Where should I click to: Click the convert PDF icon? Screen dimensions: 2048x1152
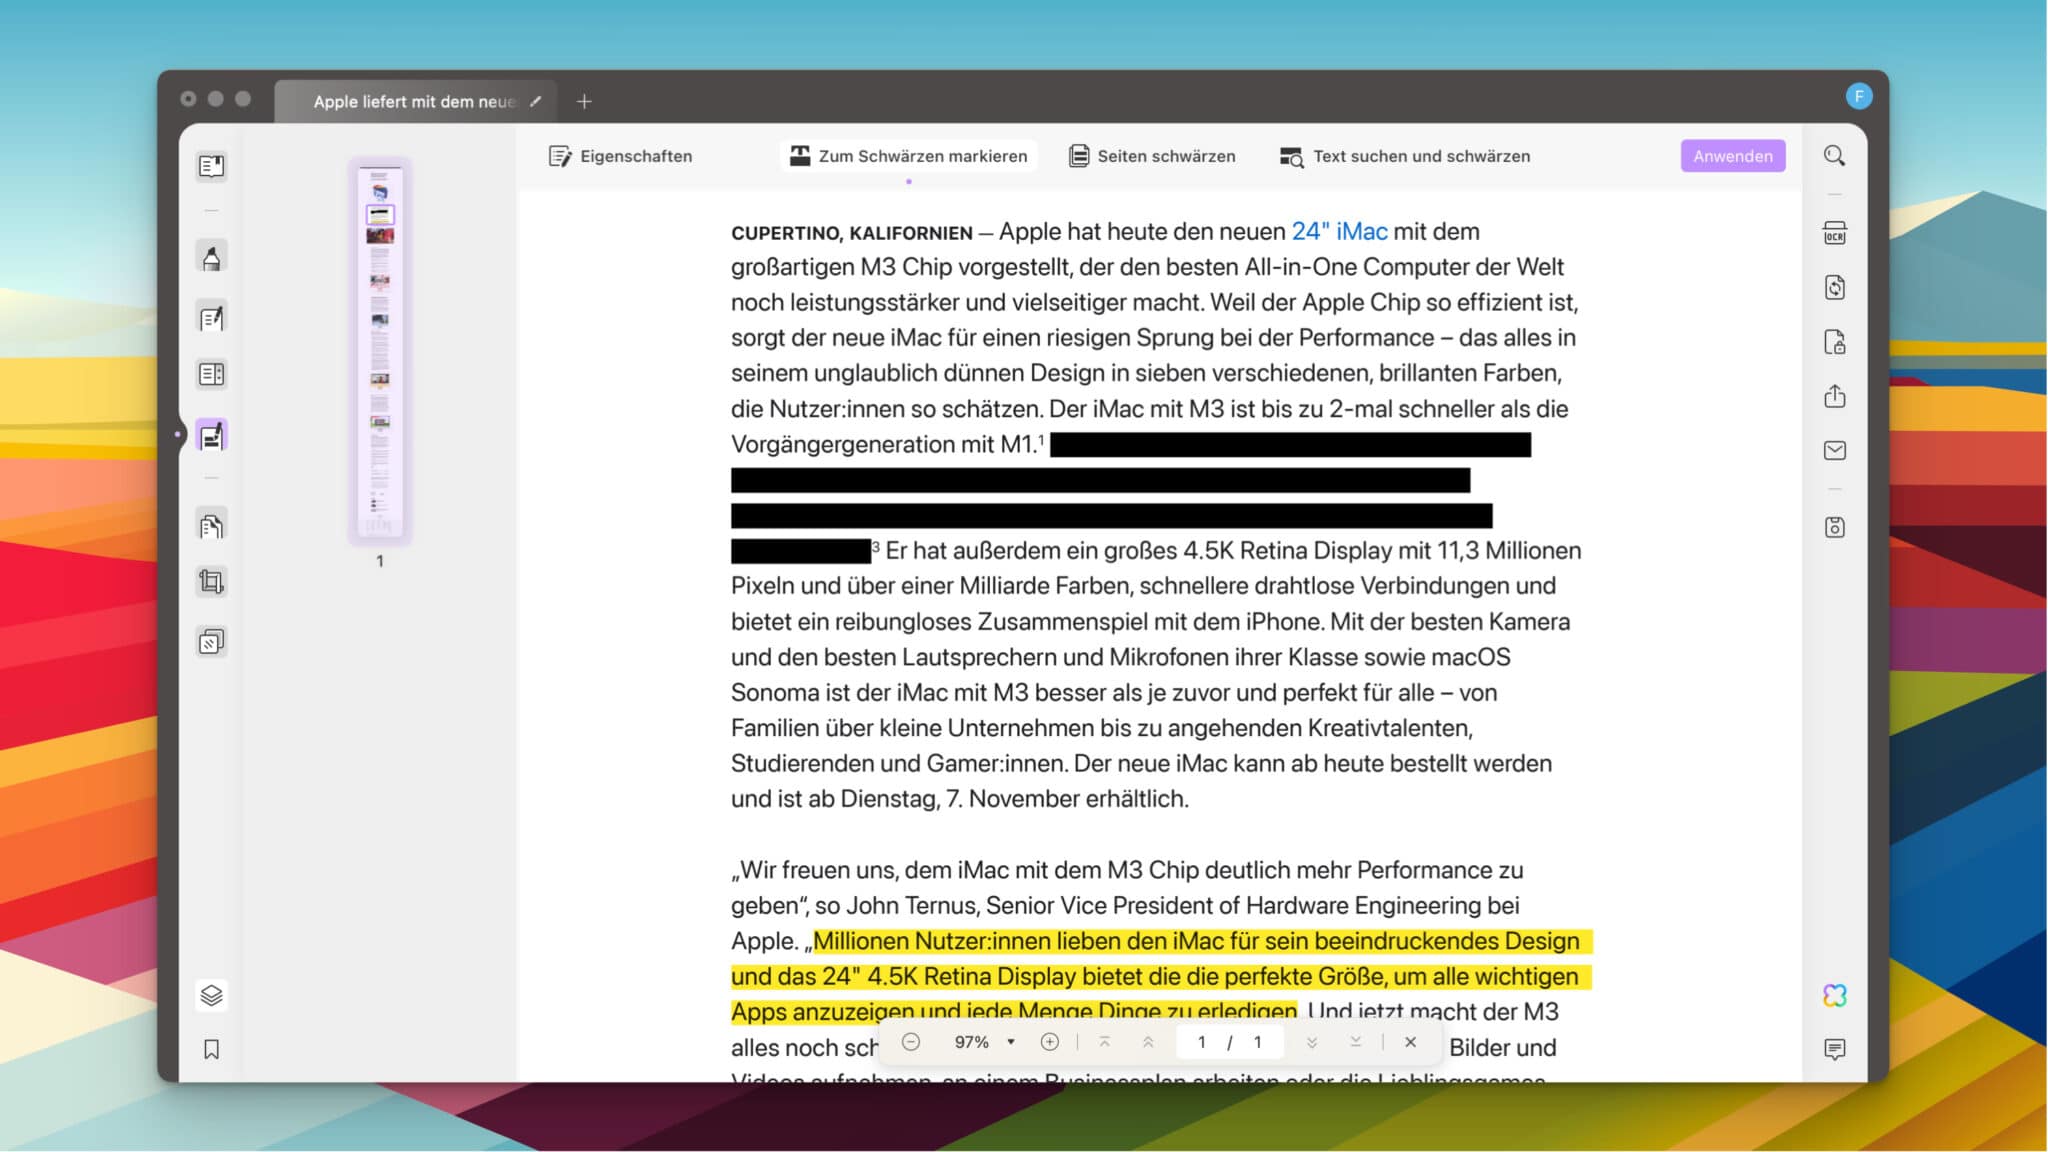pyautogui.click(x=1834, y=288)
